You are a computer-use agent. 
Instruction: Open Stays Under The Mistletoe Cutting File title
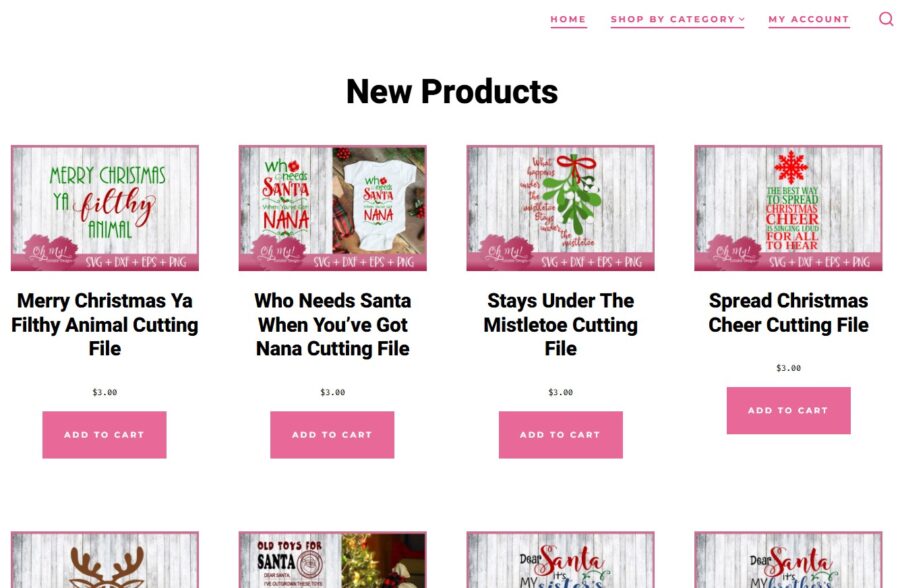tap(560, 324)
